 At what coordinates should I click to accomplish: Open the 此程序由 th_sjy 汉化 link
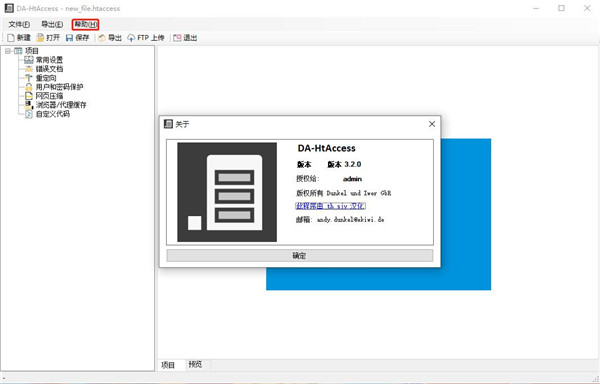coord(330,206)
